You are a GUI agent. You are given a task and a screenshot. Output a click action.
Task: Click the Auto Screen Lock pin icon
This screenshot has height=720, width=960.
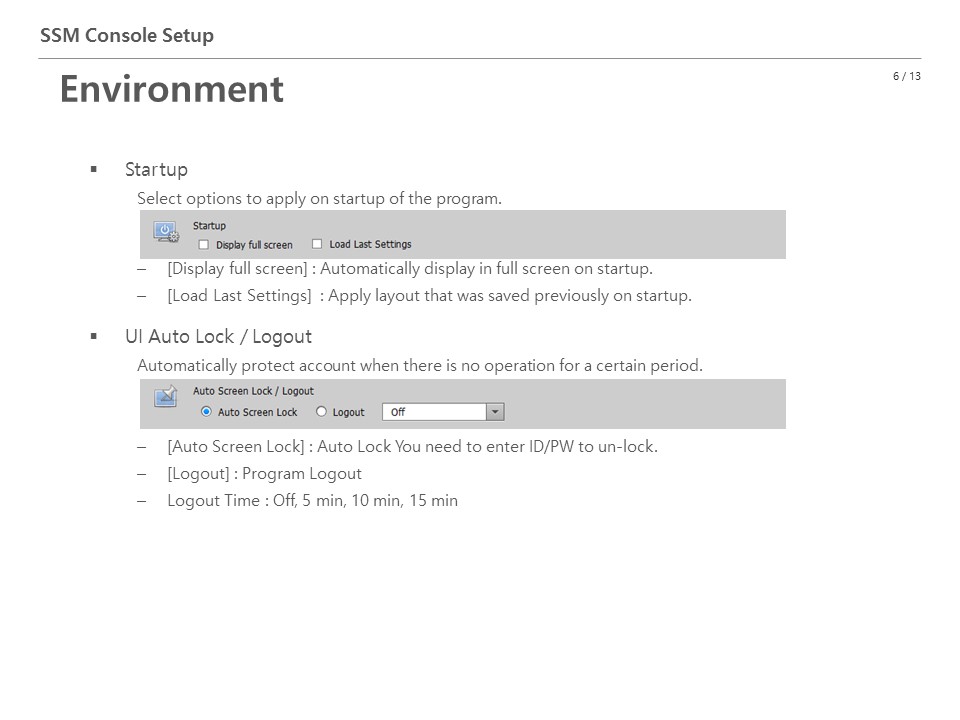166,396
